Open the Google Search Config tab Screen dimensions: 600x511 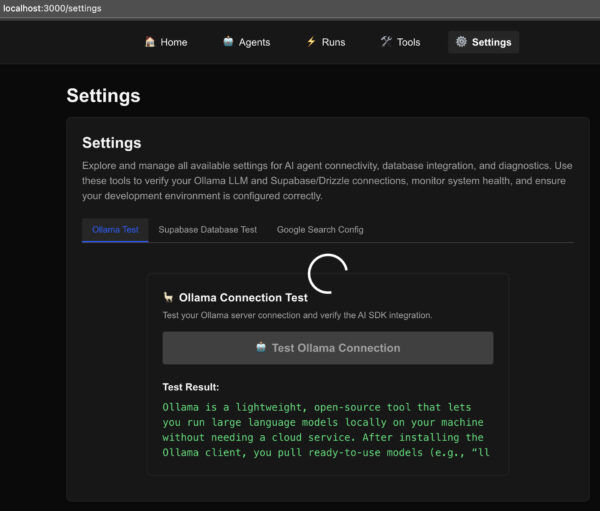320,230
